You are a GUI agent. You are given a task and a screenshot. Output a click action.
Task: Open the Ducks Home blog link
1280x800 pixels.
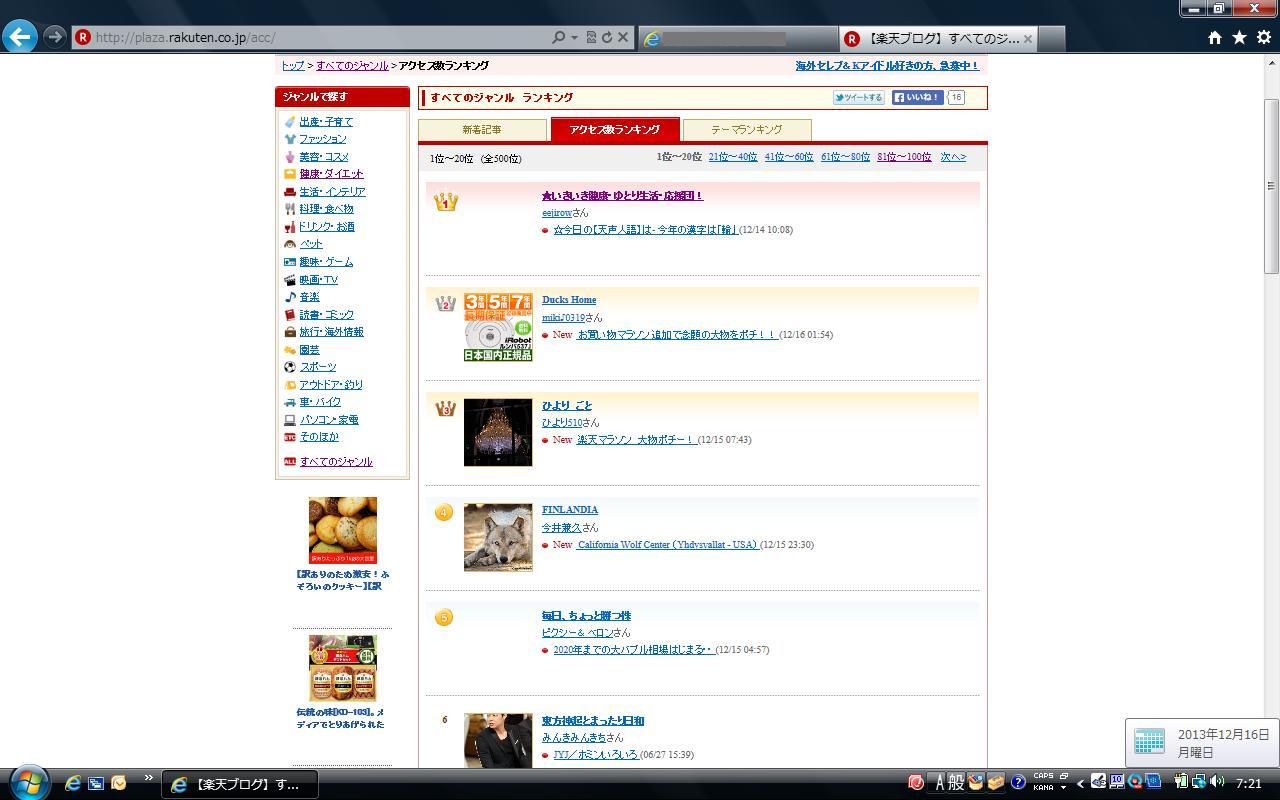point(569,300)
